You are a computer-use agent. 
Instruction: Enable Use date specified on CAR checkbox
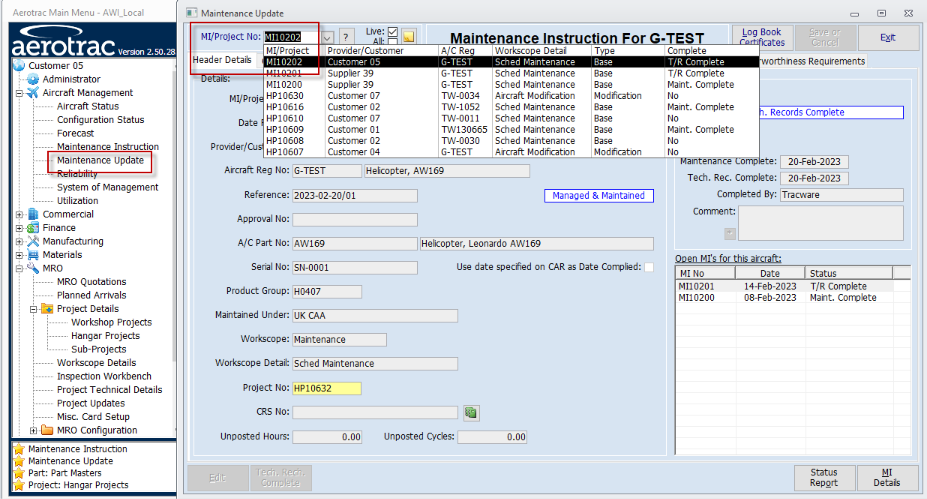click(x=649, y=267)
